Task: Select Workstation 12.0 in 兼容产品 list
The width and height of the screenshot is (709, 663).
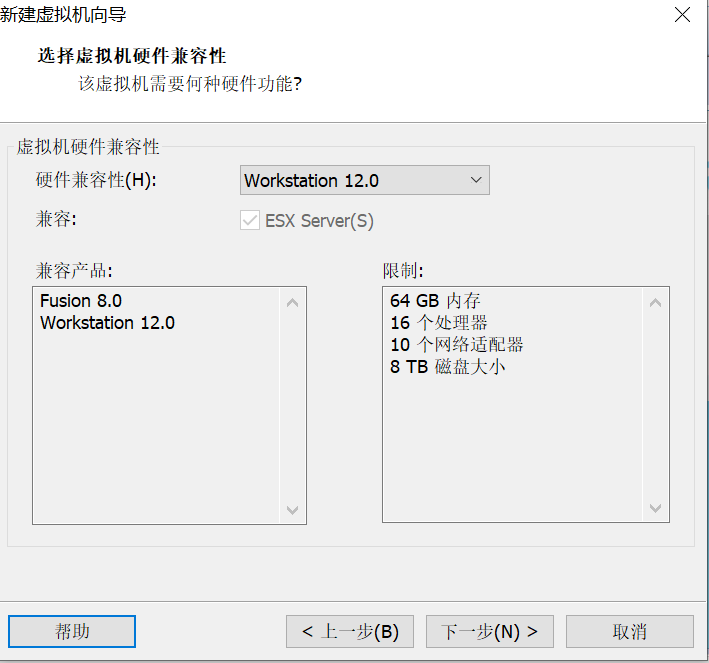Action: (x=107, y=323)
